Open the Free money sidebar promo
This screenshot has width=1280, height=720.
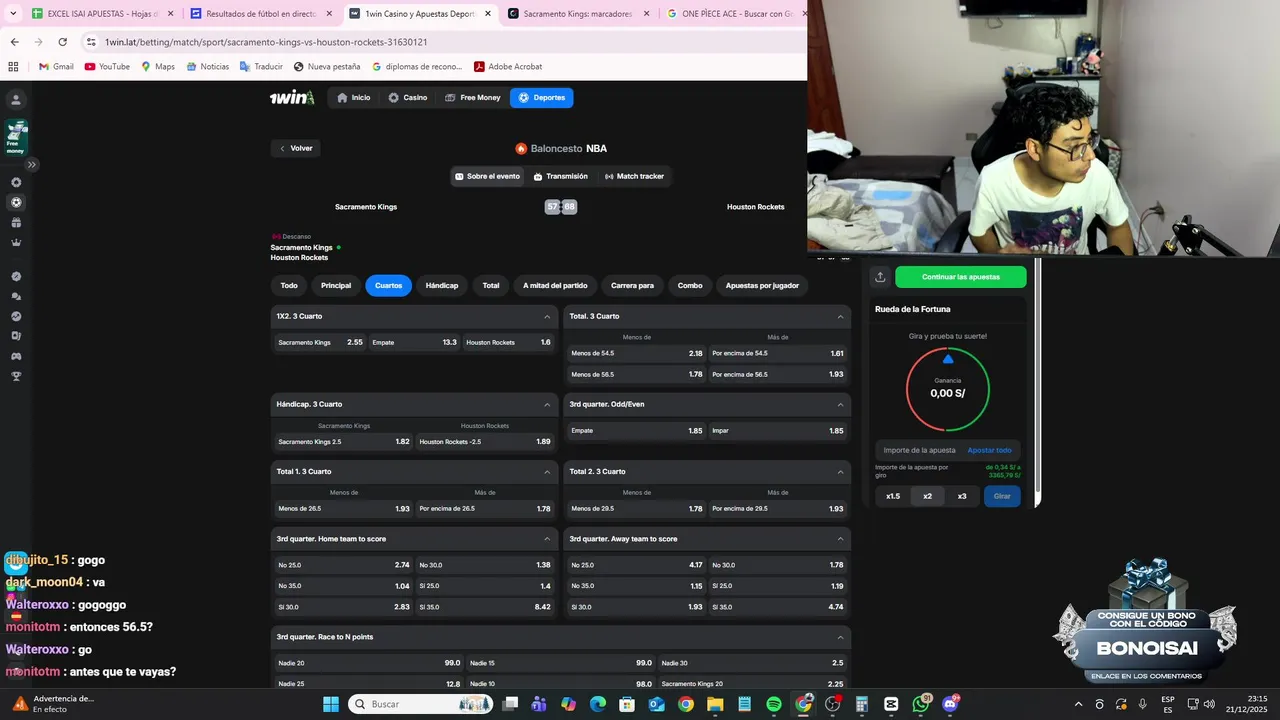tap(16, 137)
